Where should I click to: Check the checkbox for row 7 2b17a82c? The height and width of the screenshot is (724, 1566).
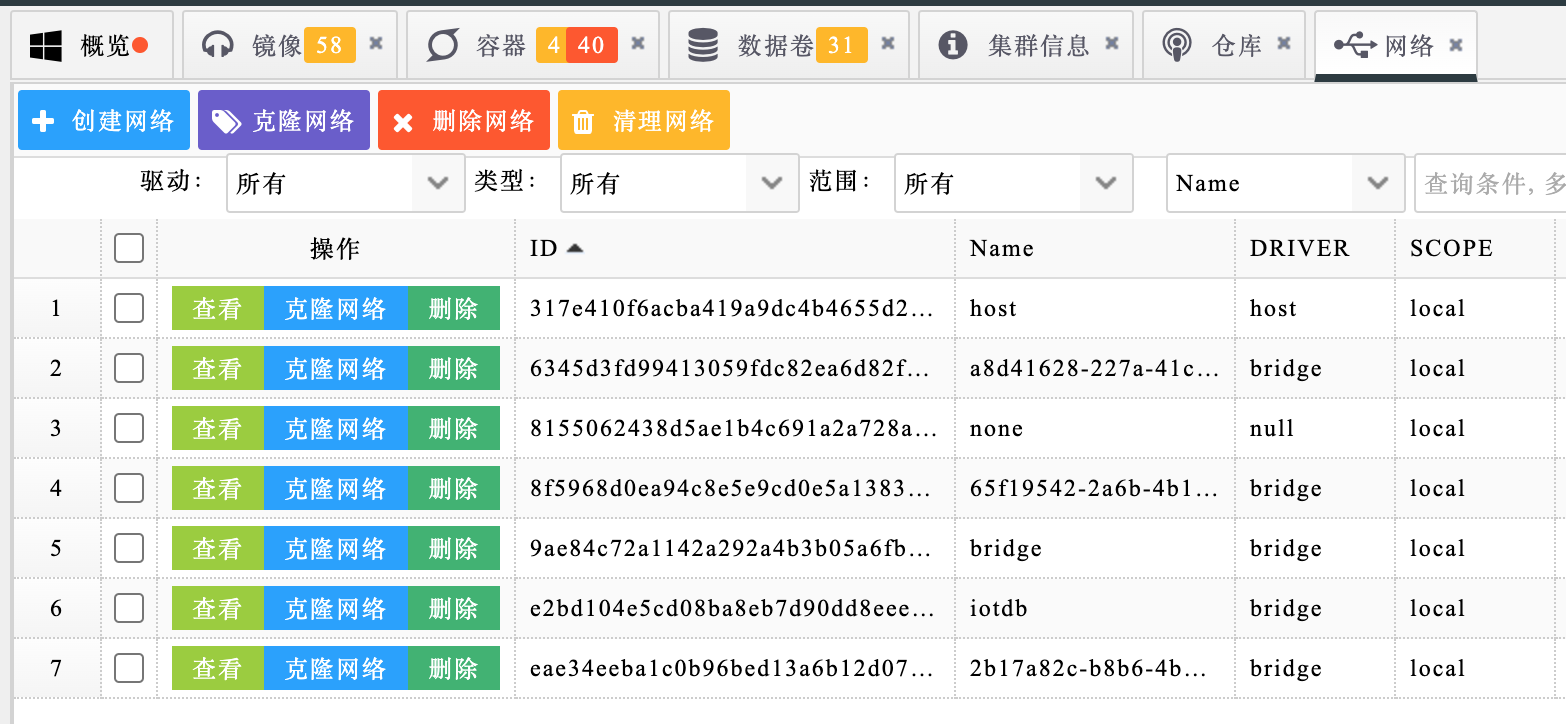point(129,668)
